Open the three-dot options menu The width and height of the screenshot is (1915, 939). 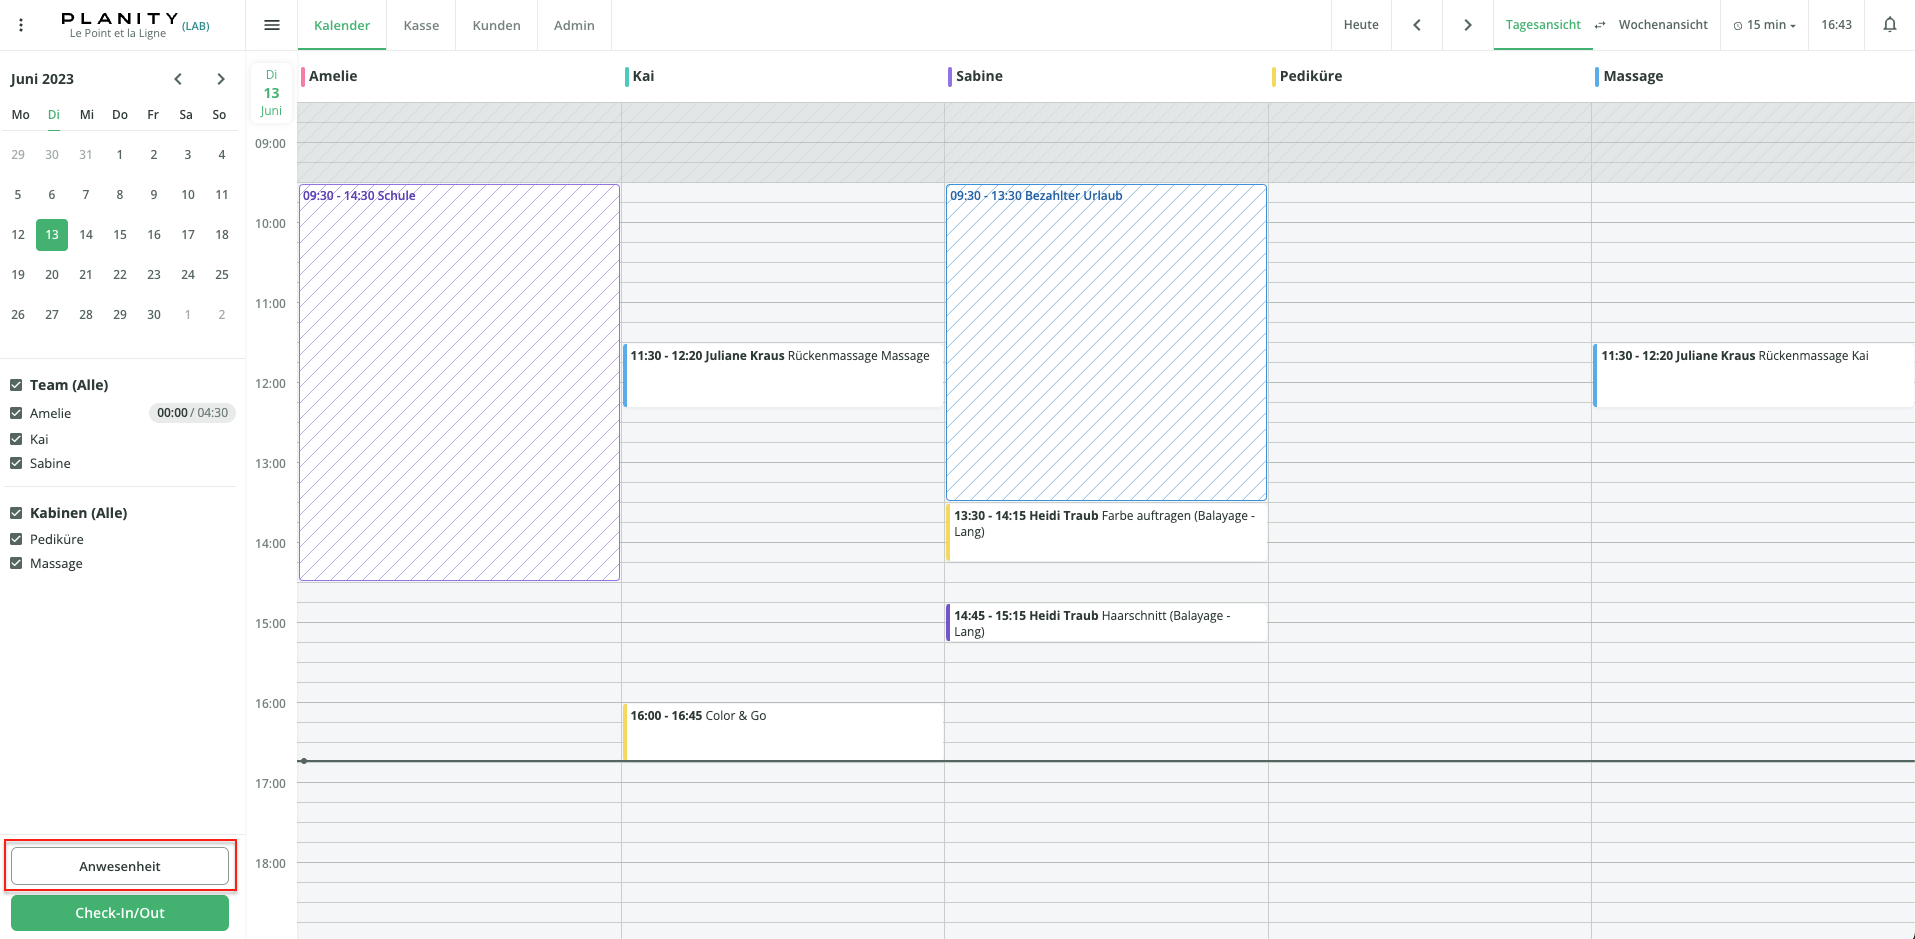(21, 25)
